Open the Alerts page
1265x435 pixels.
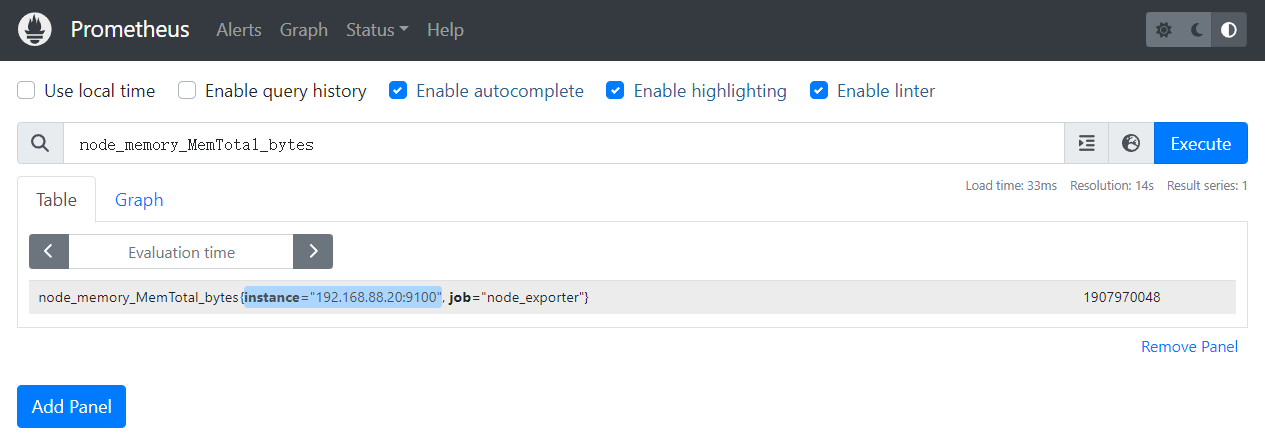(239, 30)
